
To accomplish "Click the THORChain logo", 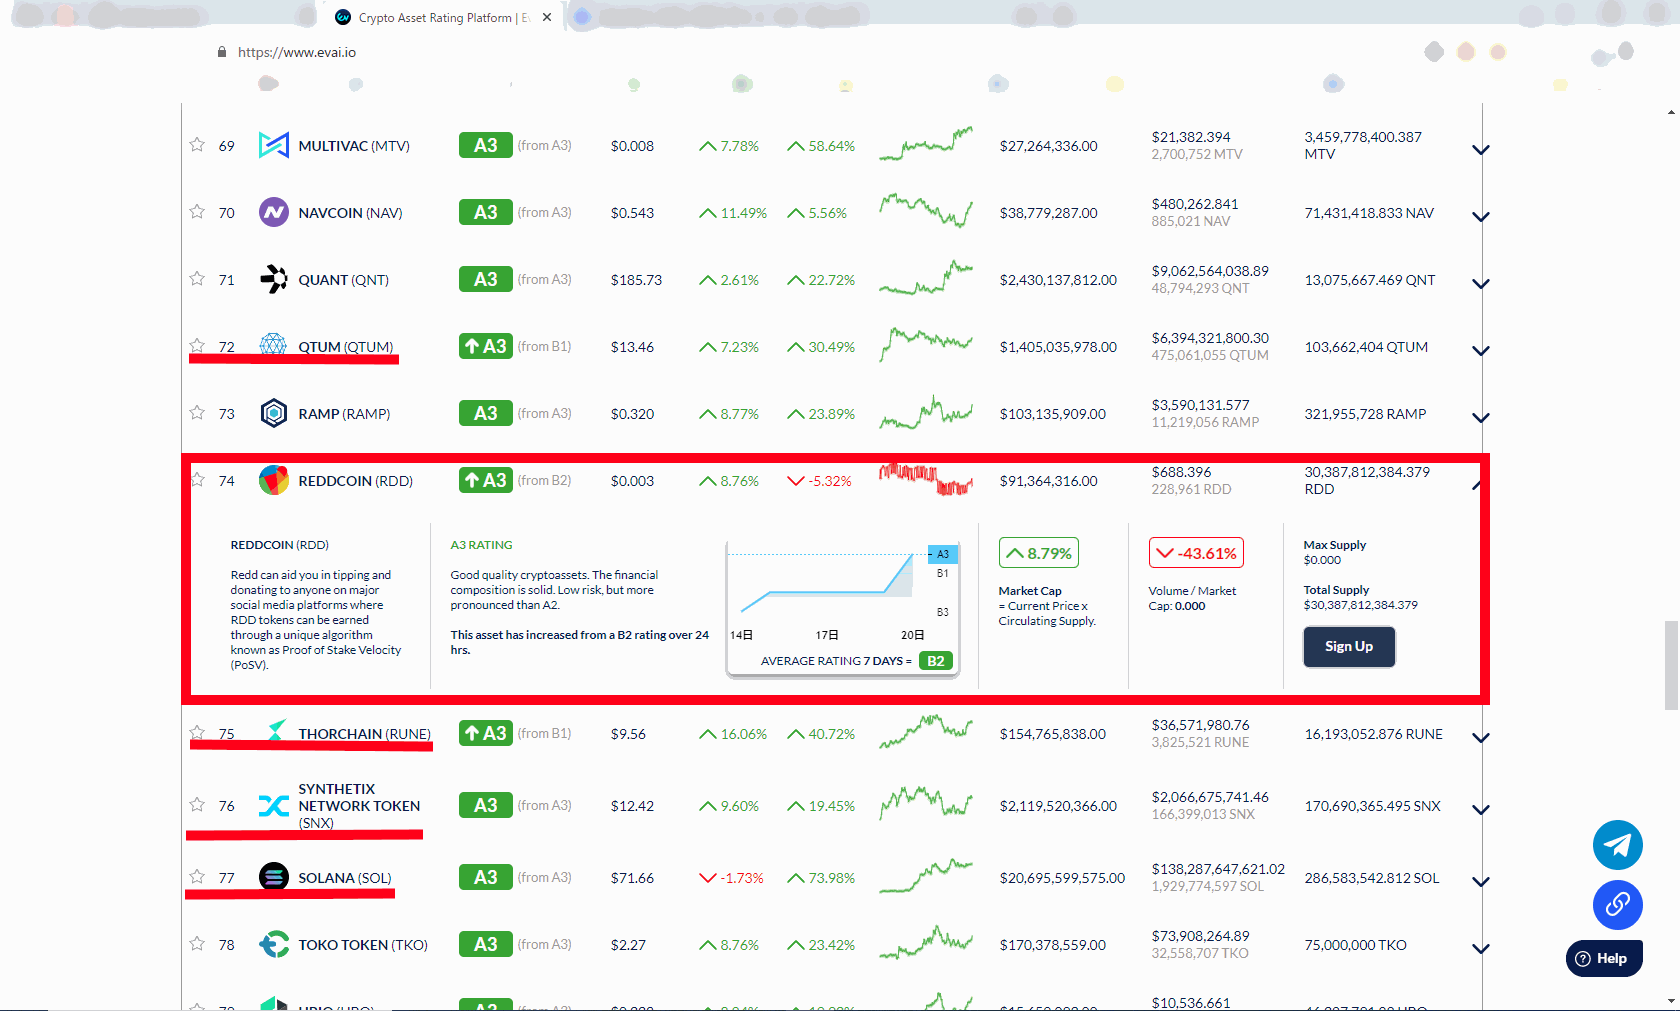I will [x=276, y=731].
